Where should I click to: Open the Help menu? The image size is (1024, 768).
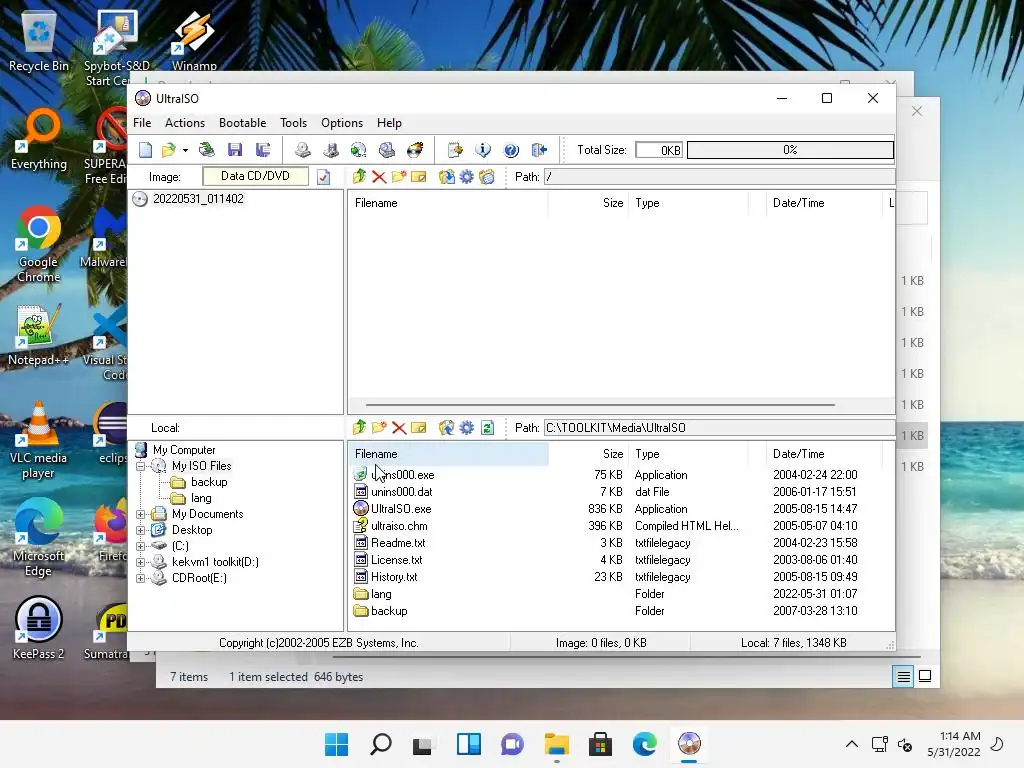[x=389, y=123]
